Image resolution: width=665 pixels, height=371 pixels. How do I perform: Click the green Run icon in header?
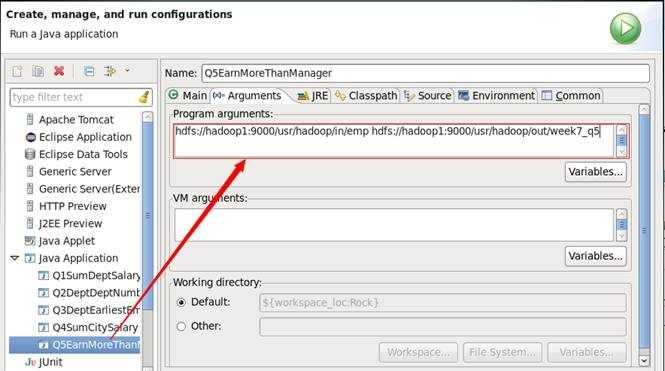[625, 28]
